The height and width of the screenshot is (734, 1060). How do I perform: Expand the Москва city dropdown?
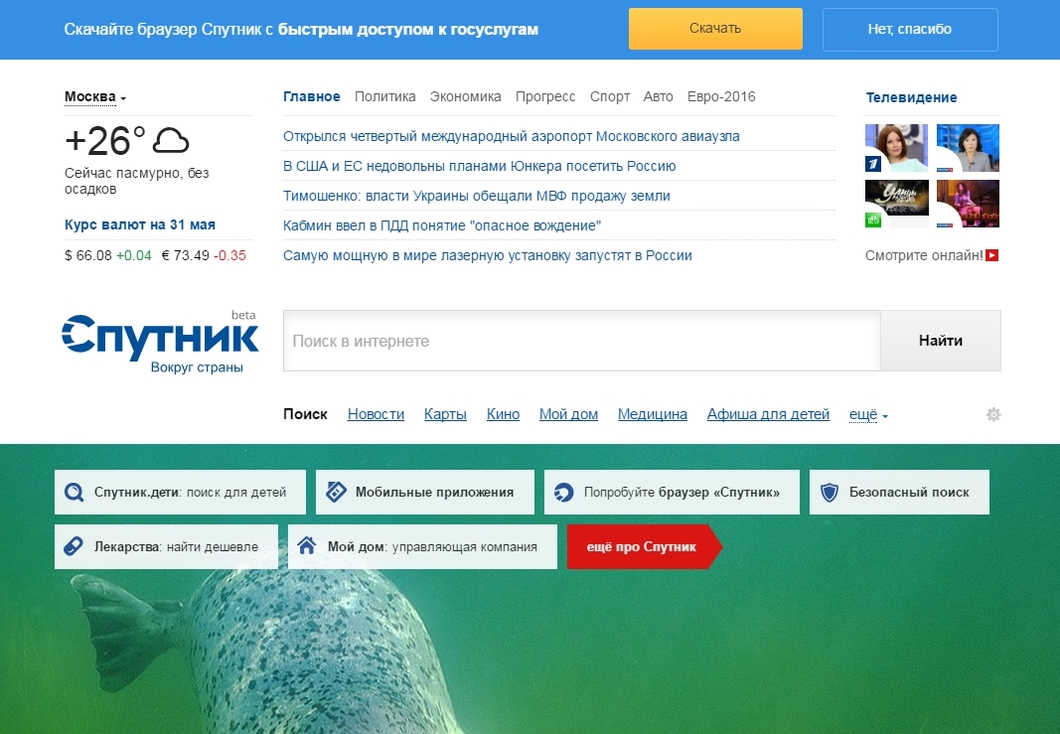coord(95,97)
